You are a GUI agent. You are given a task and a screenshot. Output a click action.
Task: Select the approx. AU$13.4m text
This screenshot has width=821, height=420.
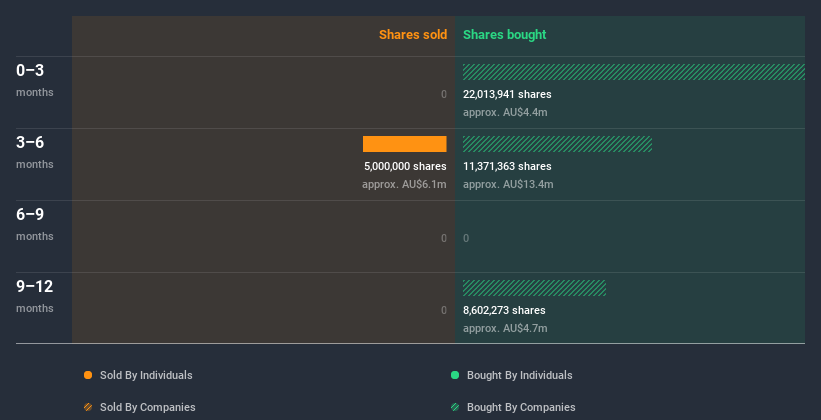pos(508,184)
